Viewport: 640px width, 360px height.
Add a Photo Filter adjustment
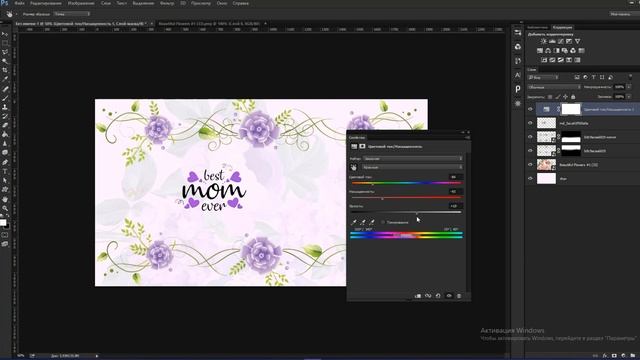tap(565, 51)
